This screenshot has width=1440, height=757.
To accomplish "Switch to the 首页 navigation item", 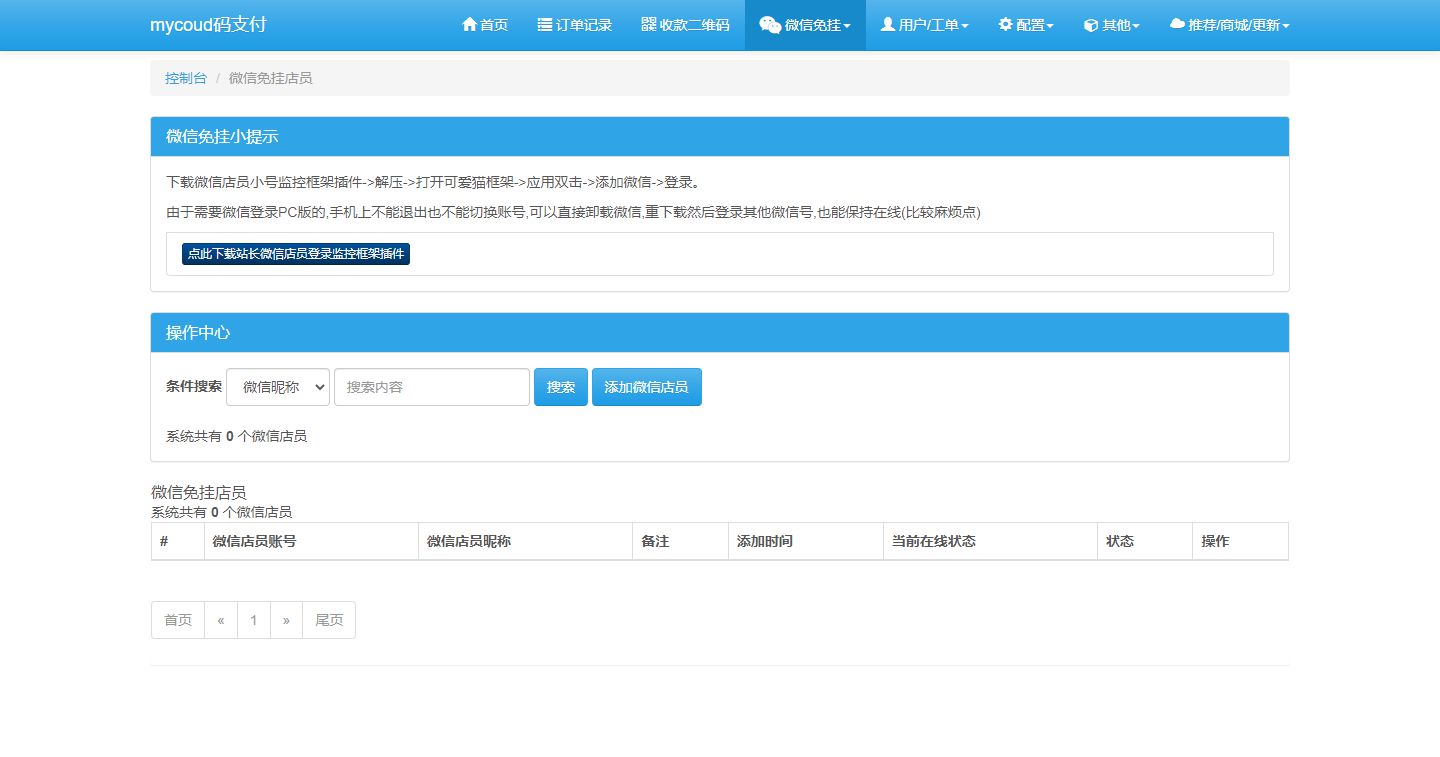I will pos(485,24).
